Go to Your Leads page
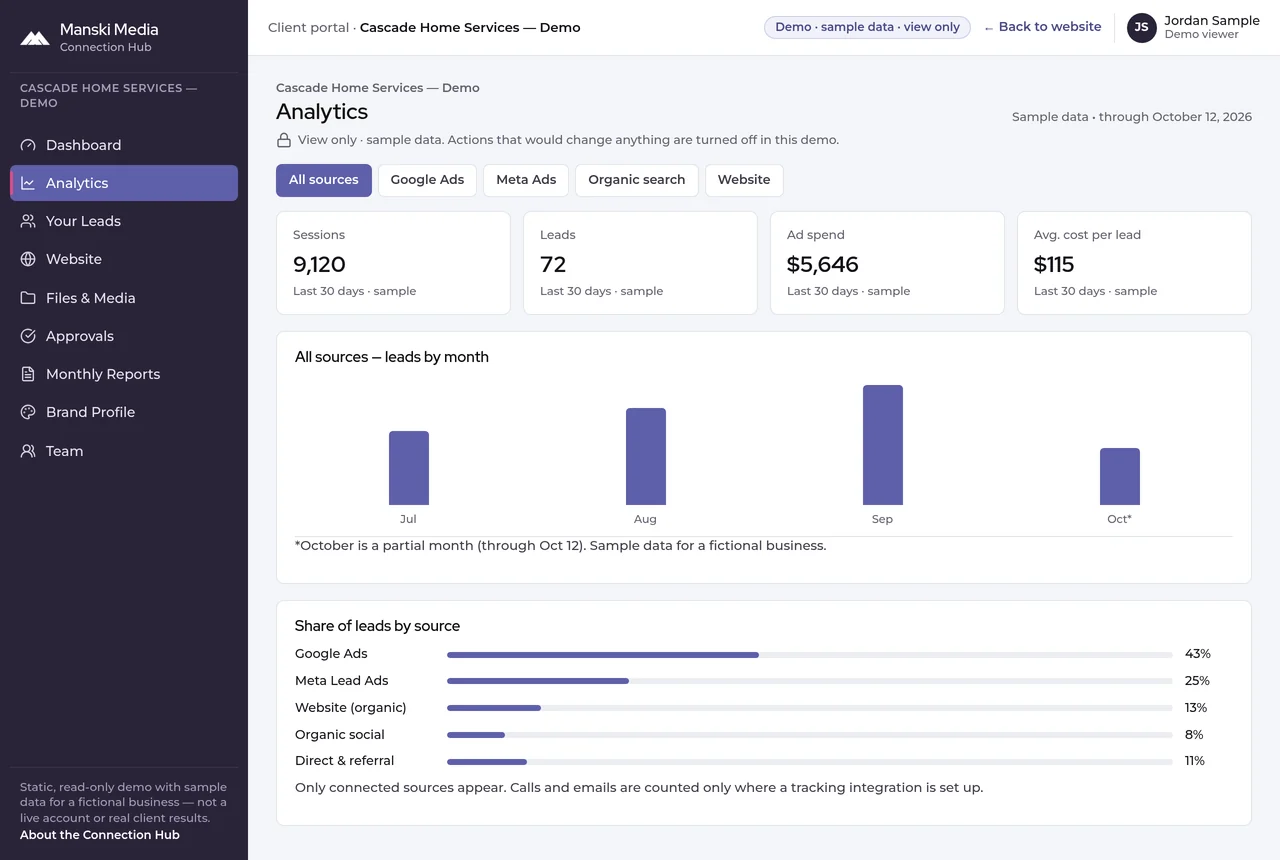The width and height of the screenshot is (1280, 860). click(x=124, y=221)
